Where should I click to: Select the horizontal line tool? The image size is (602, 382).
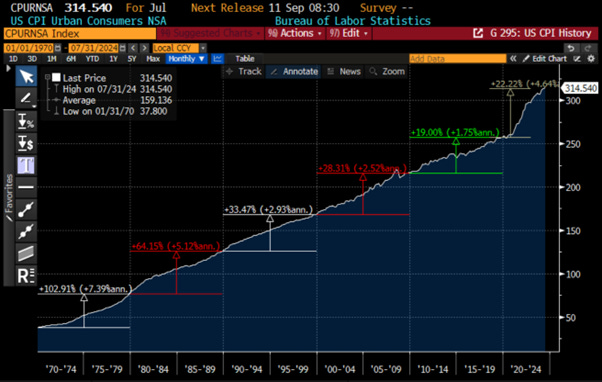tap(26, 187)
